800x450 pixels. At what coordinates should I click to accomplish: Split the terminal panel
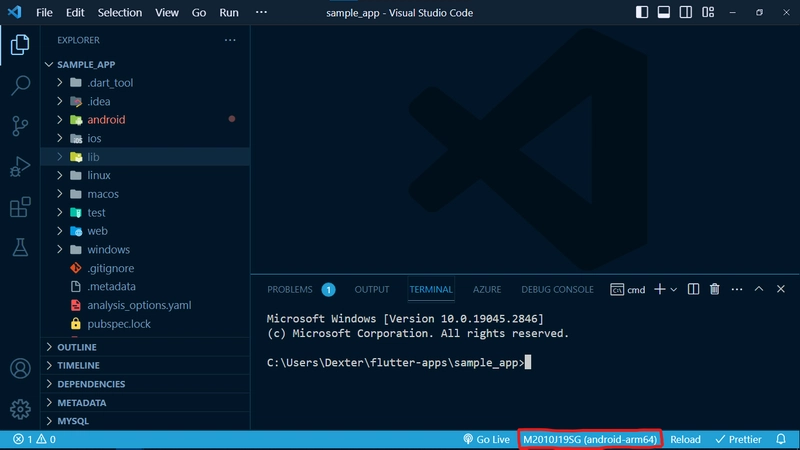point(693,289)
